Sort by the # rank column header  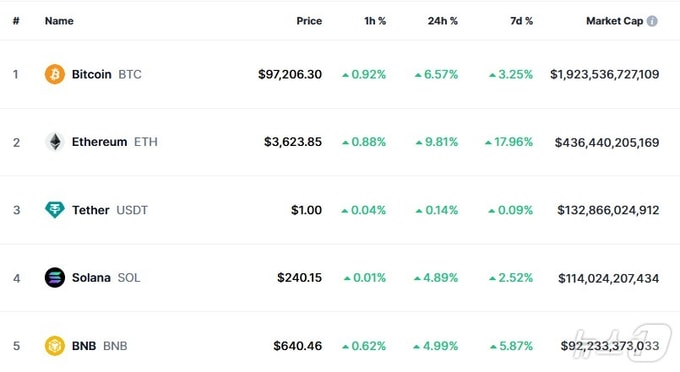point(16,21)
